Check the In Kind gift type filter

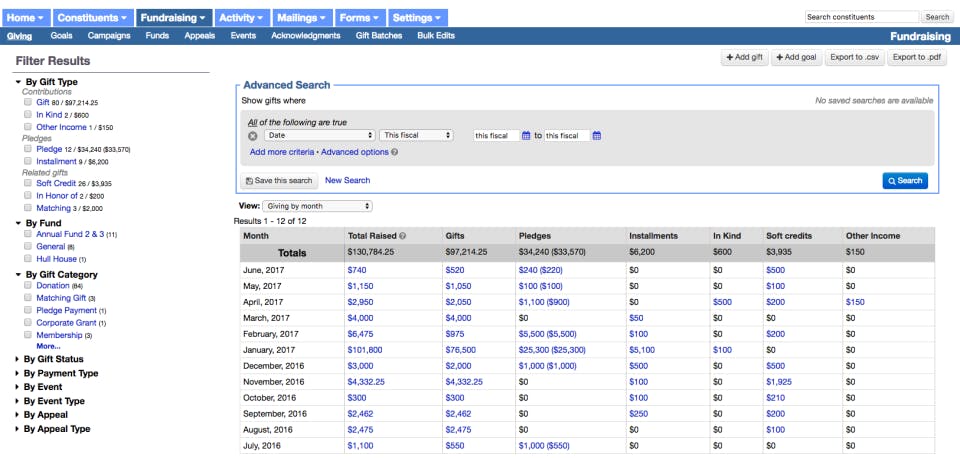[x=28, y=115]
